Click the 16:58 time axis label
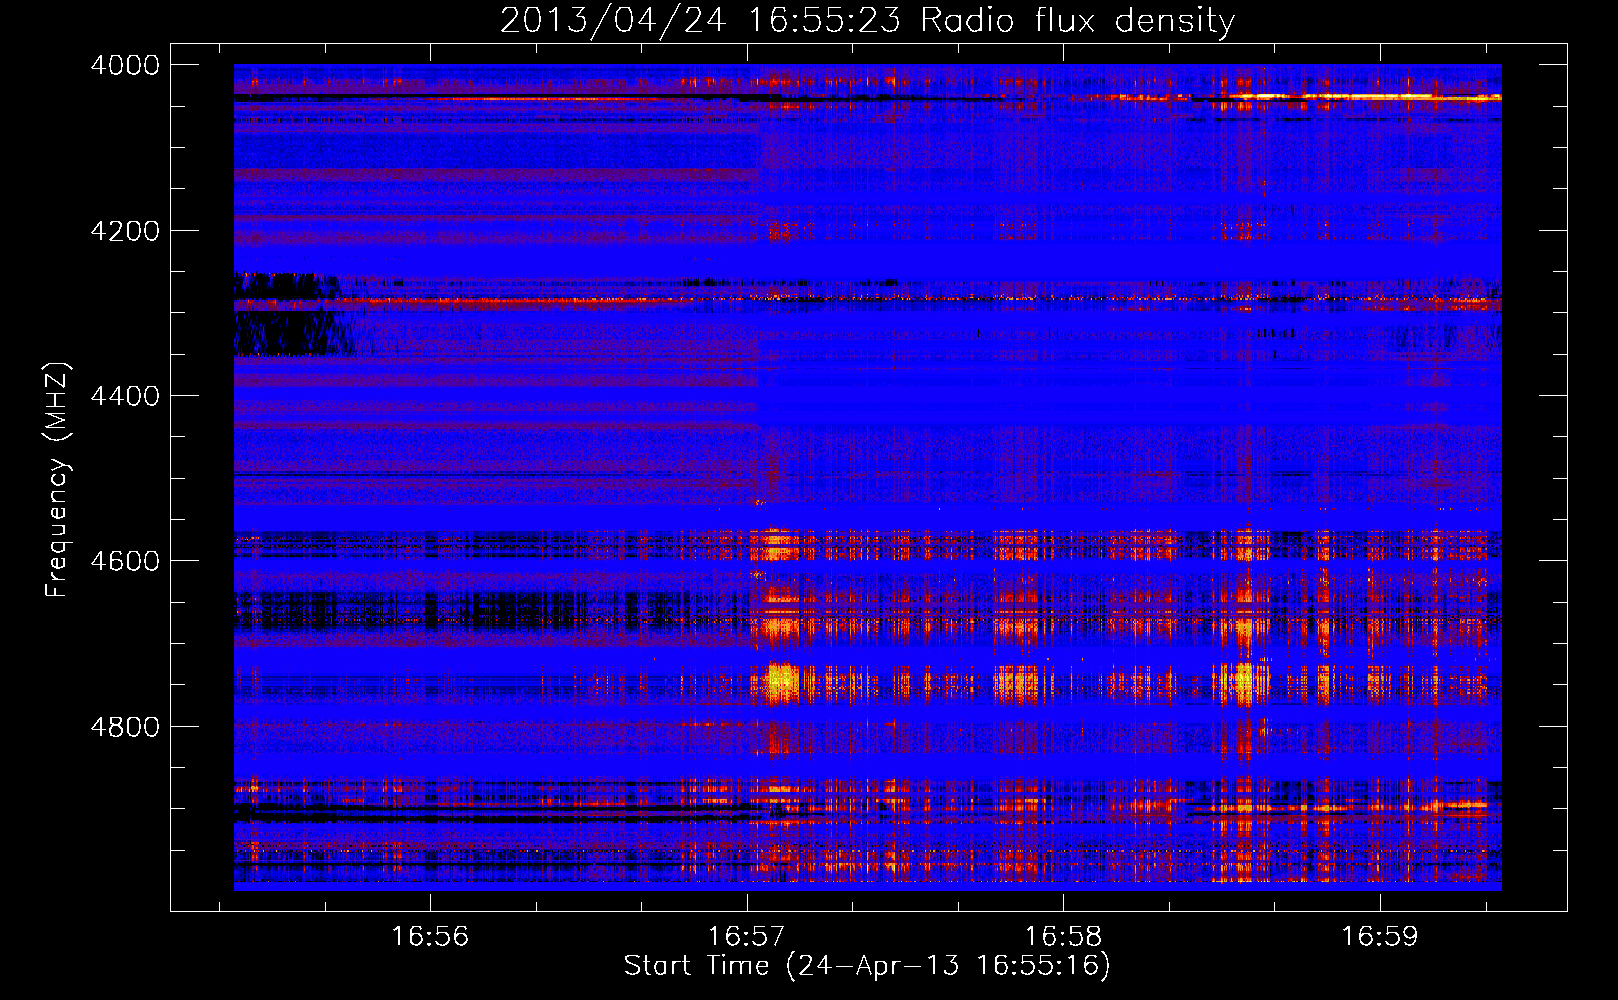Image resolution: width=1618 pixels, height=1000 pixels. point(1063,937)
